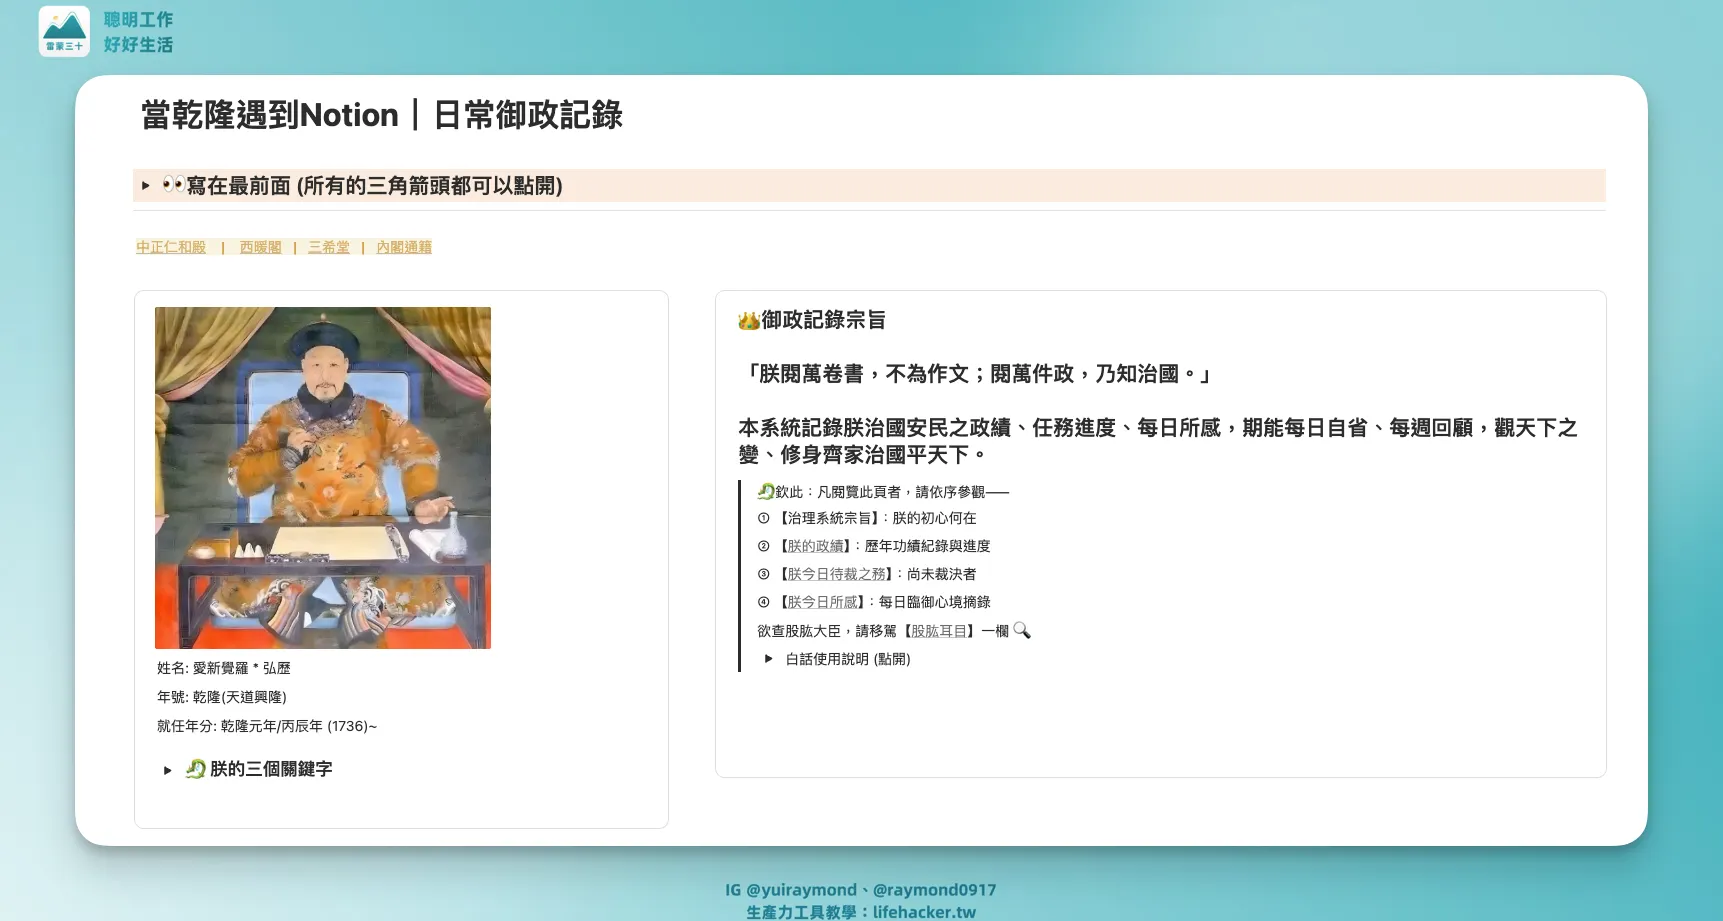Viewport: 1723px width, 921px height.
Task: Open the 朕今日待裁之務 link
Action: pyautogui.click(x=836, y=574)
